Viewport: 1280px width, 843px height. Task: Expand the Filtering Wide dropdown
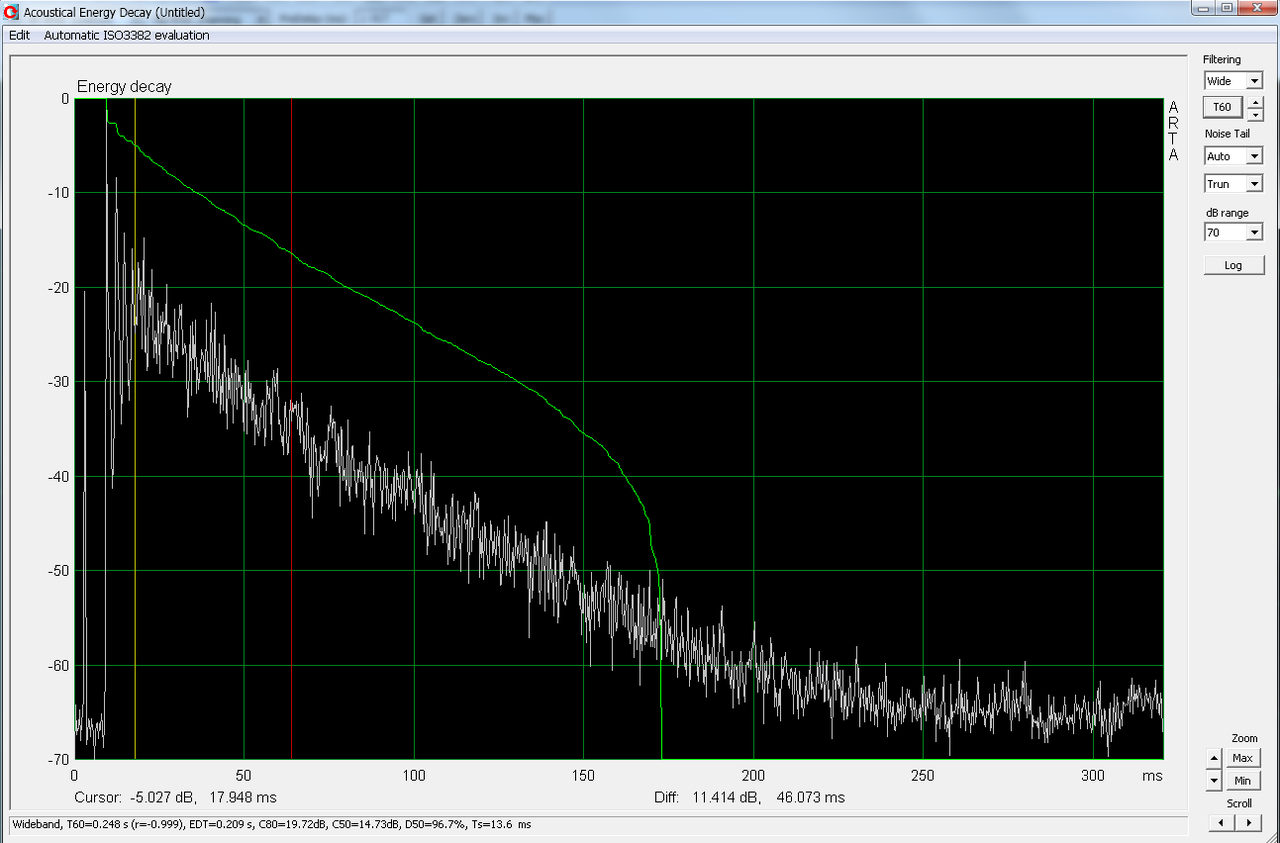click(x=1254, y=81)
